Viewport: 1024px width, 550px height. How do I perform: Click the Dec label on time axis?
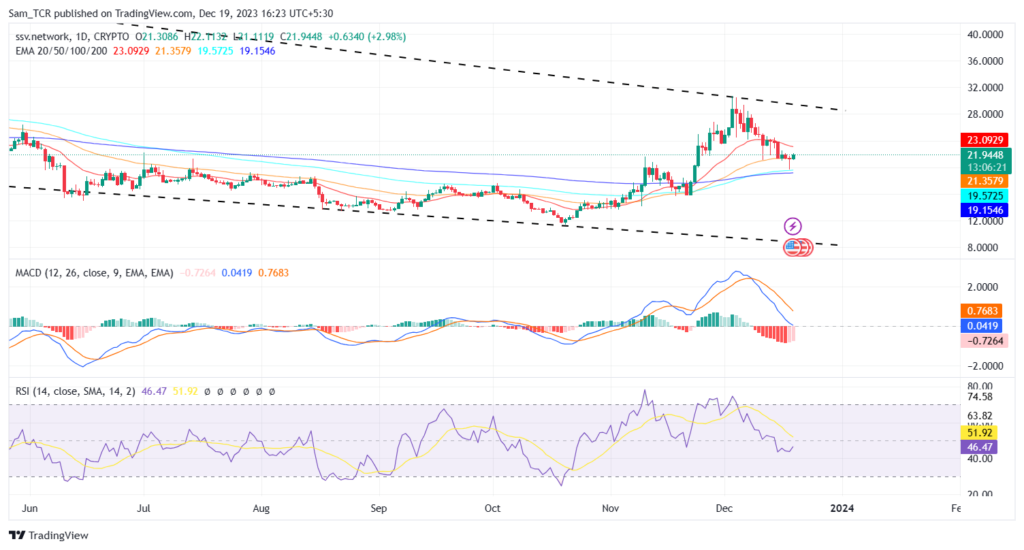tap(724, 508)
